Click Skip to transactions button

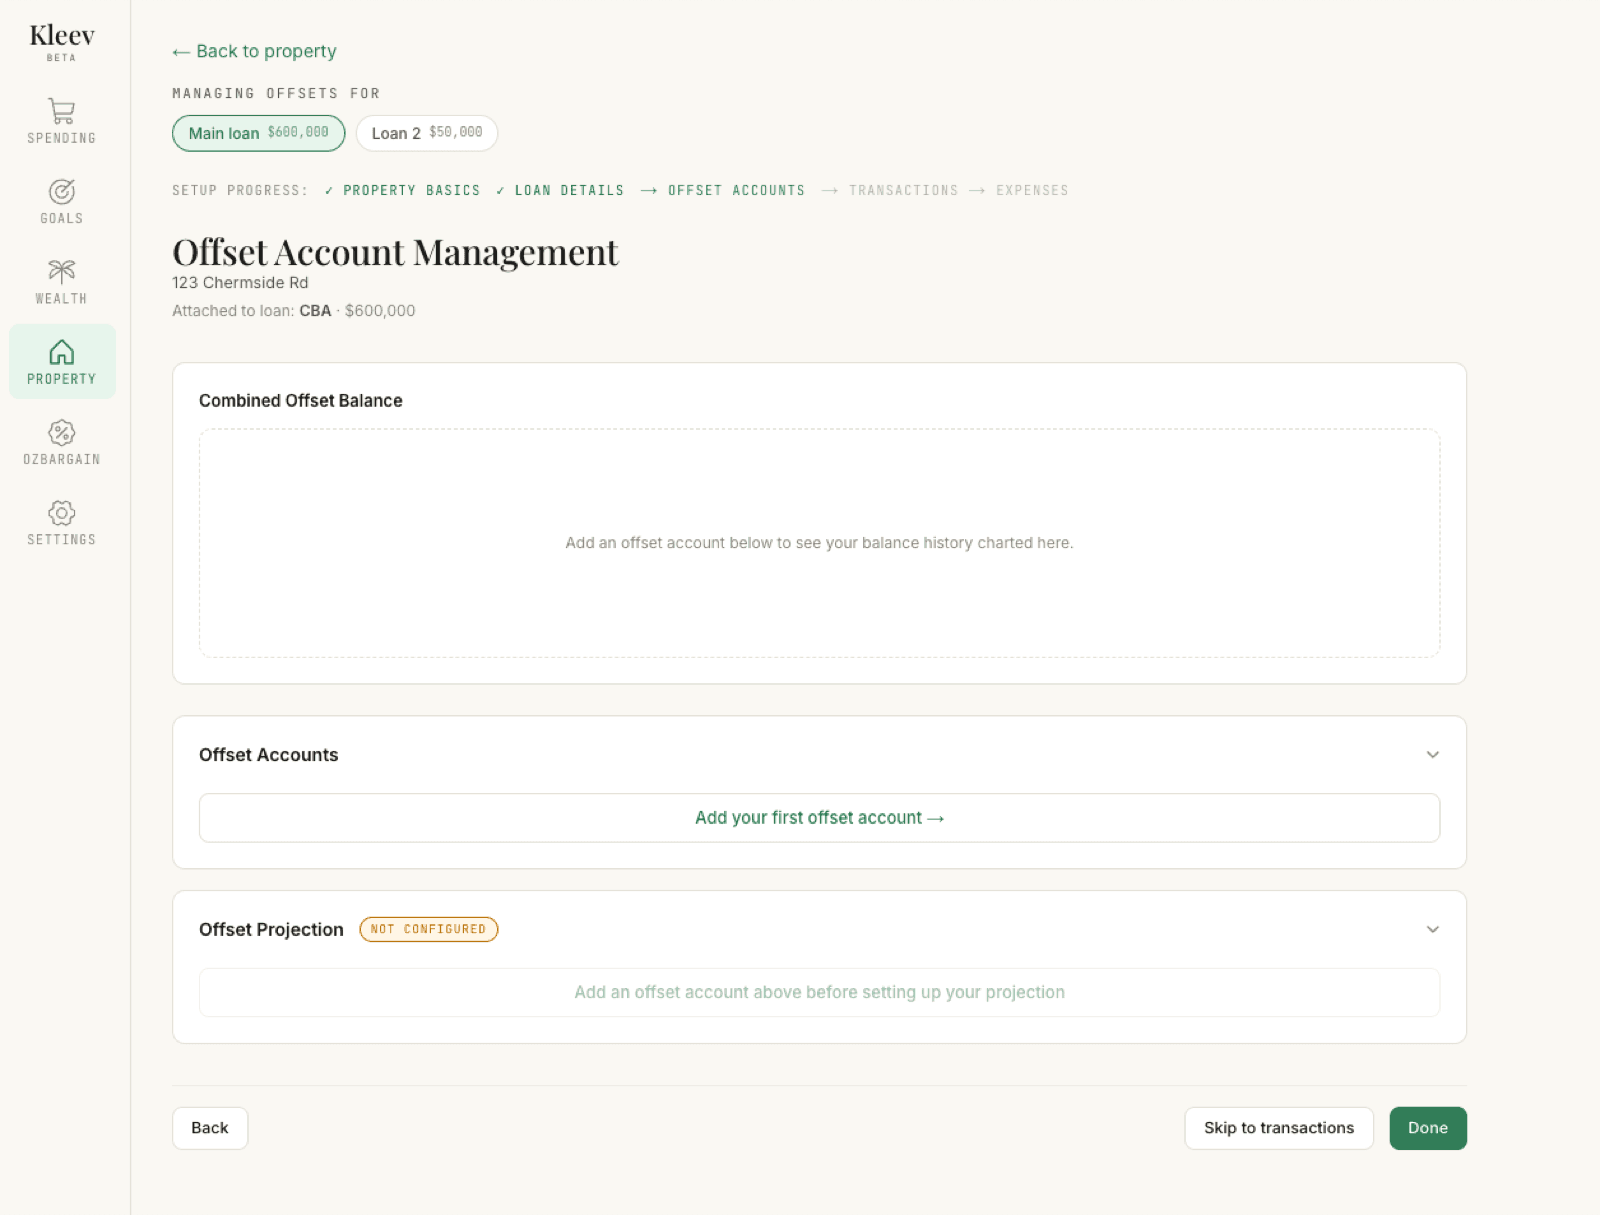point(1279,1128)
